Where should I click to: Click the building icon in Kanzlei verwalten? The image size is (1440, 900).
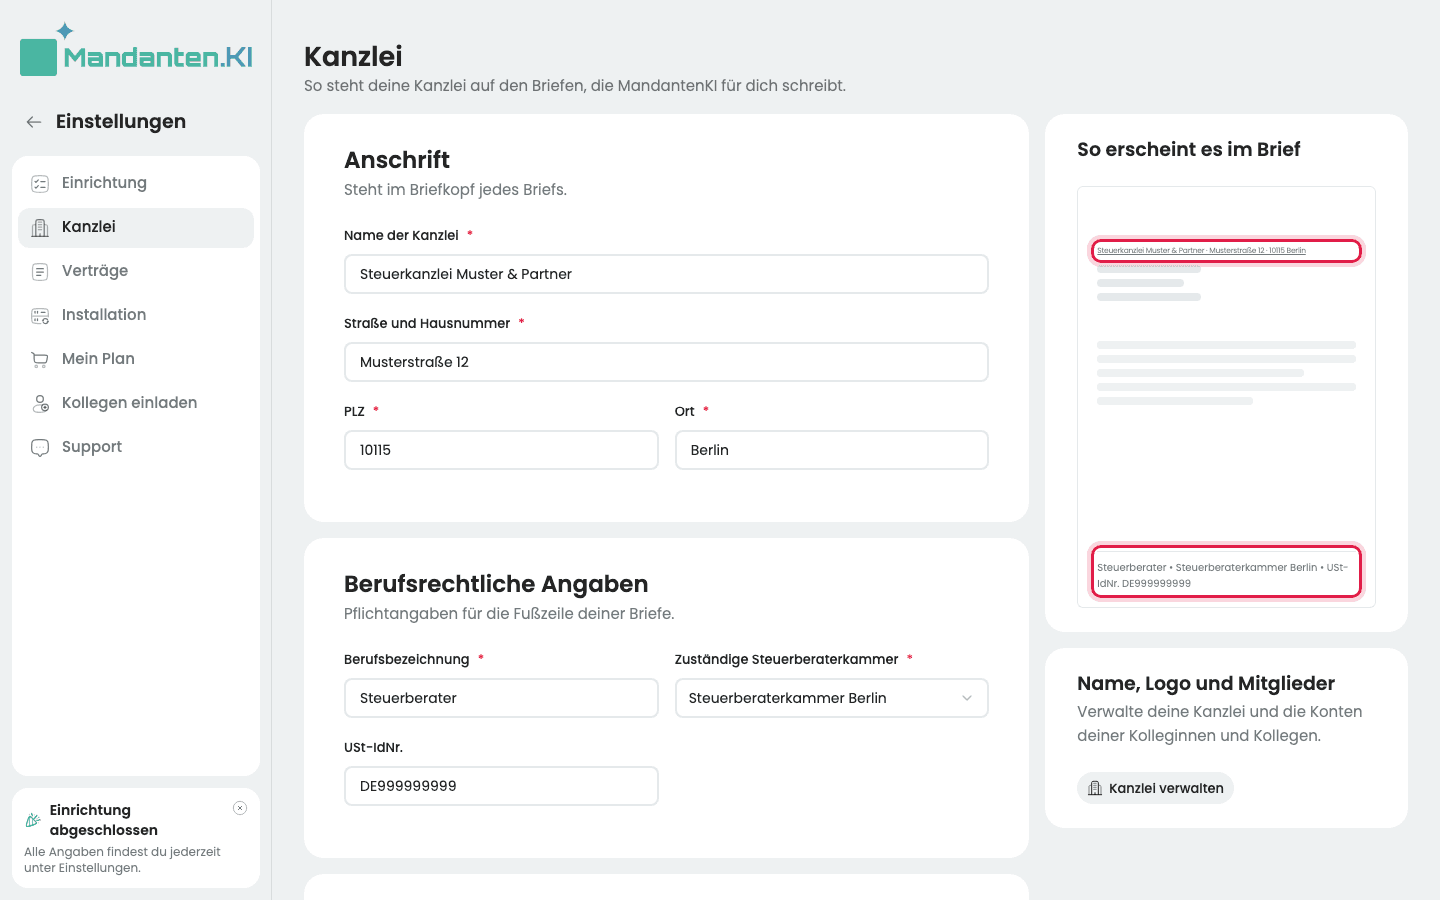(1095, 788)
